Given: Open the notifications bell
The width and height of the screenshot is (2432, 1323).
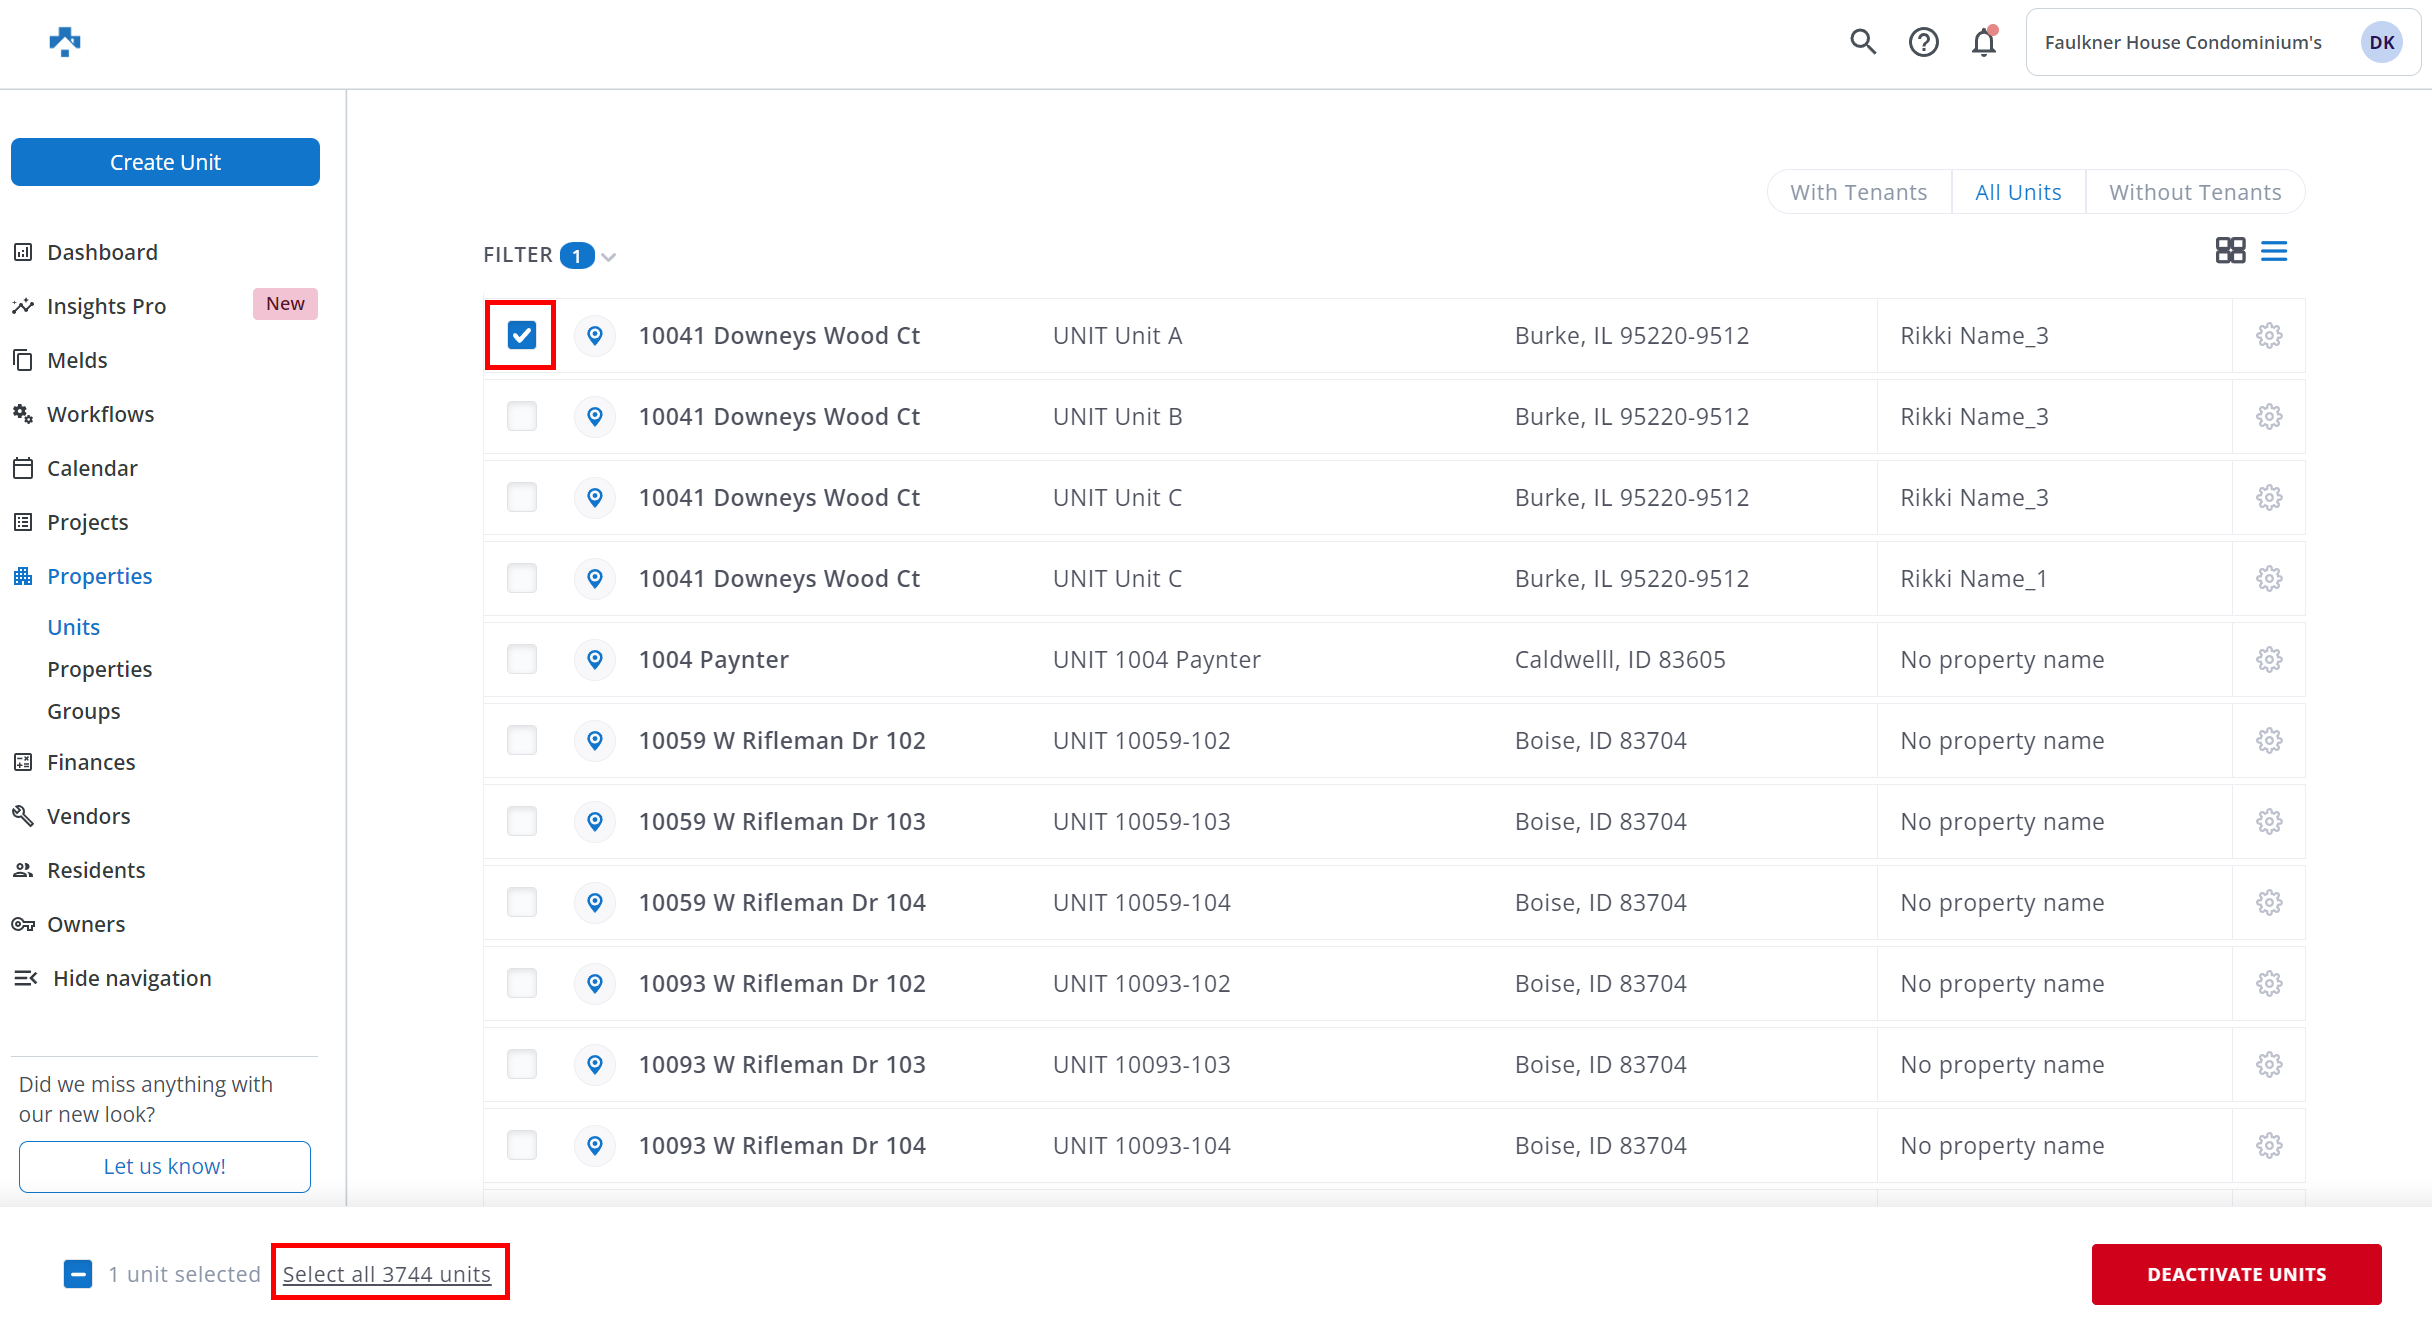Looking at the screenshot, I should (x=1984, y=42).
